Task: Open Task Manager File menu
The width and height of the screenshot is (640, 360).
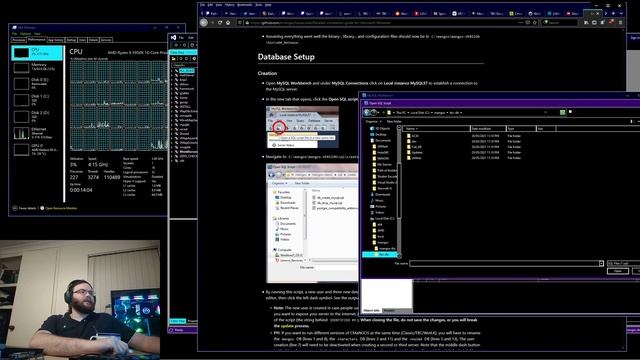Action: [14, 33]
